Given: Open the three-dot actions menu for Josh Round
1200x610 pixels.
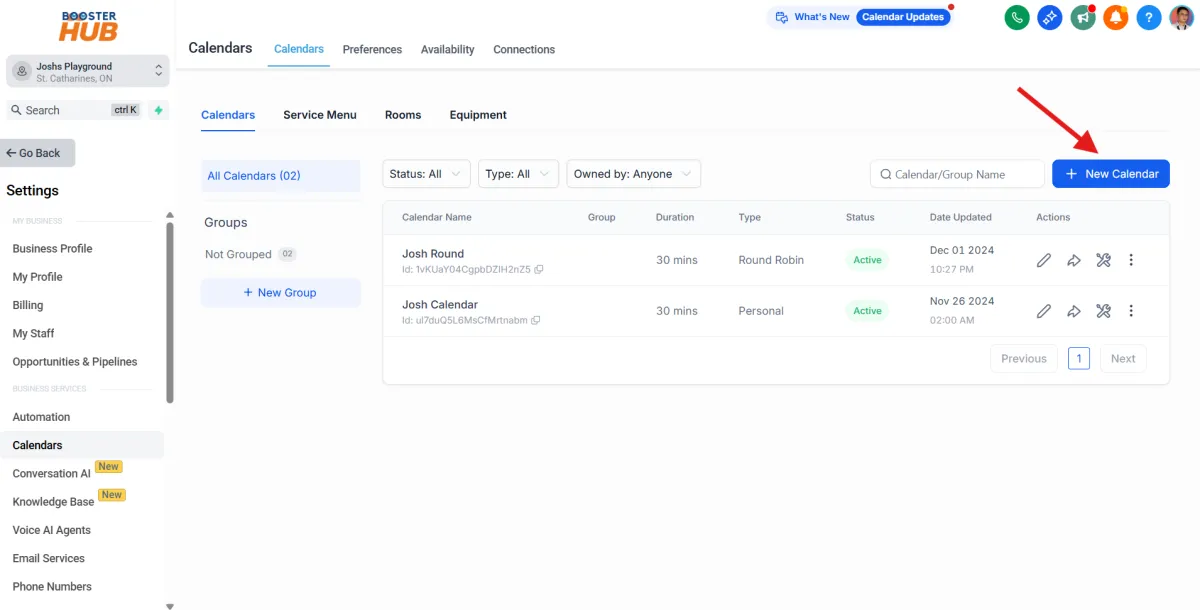Looking at the screenshot, I should click(x=1131, y=260).
